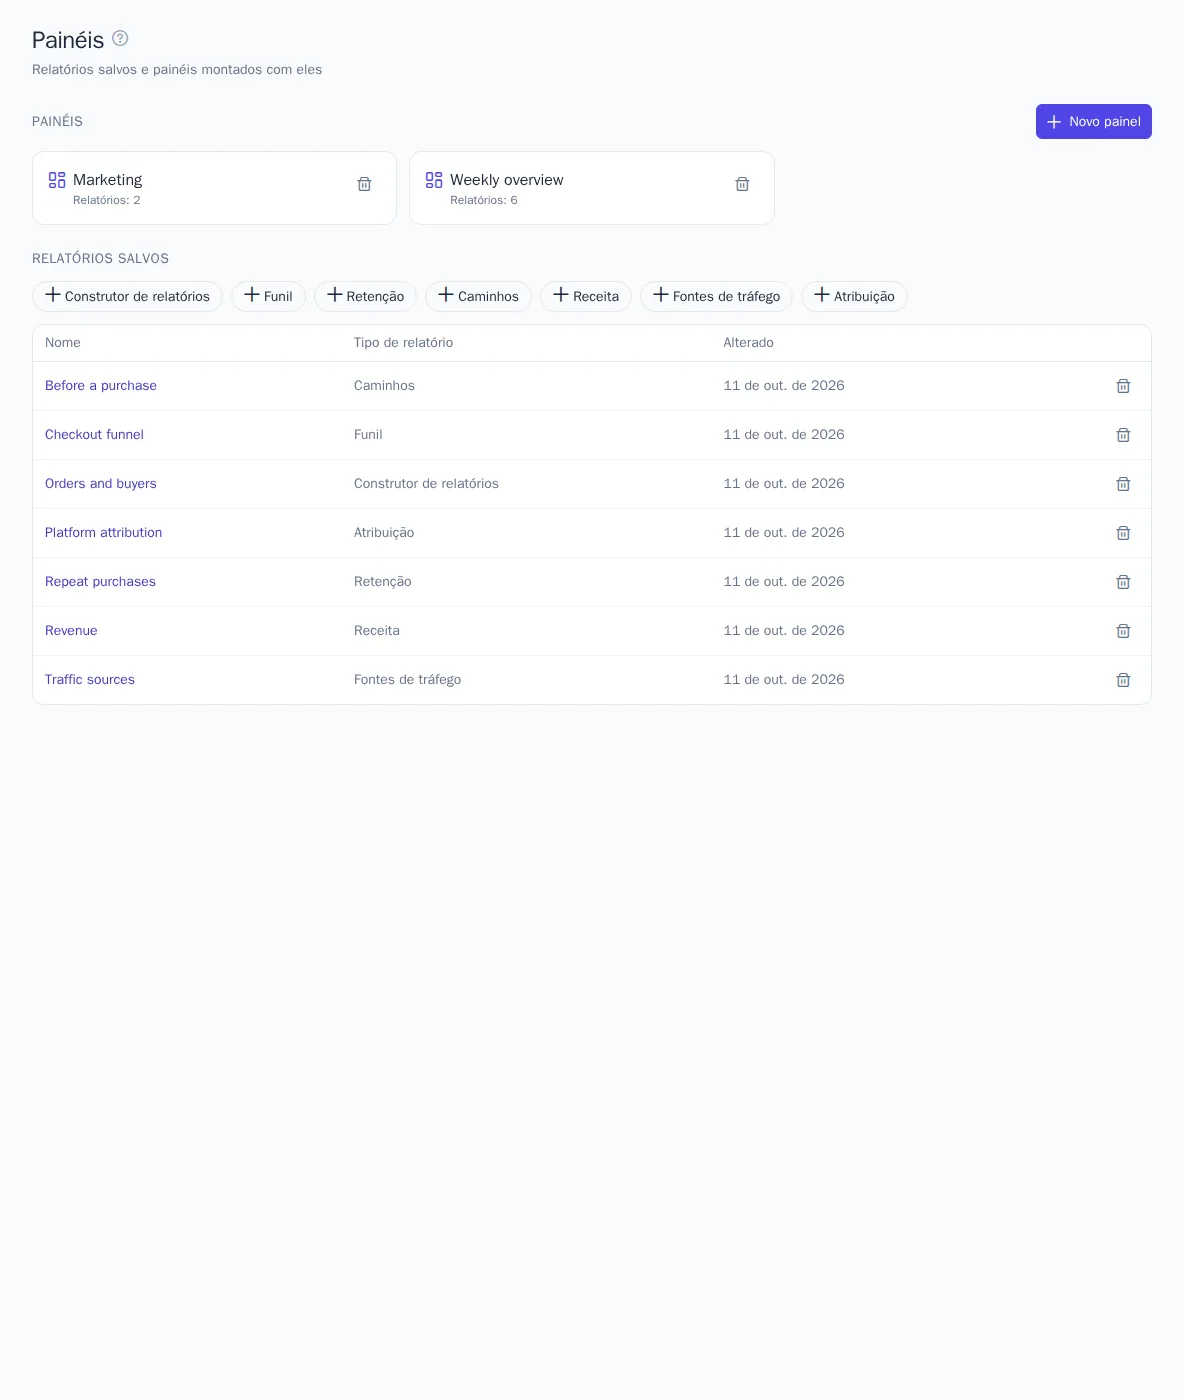Click the Relatórios: 2 count text

click(107, 201)
